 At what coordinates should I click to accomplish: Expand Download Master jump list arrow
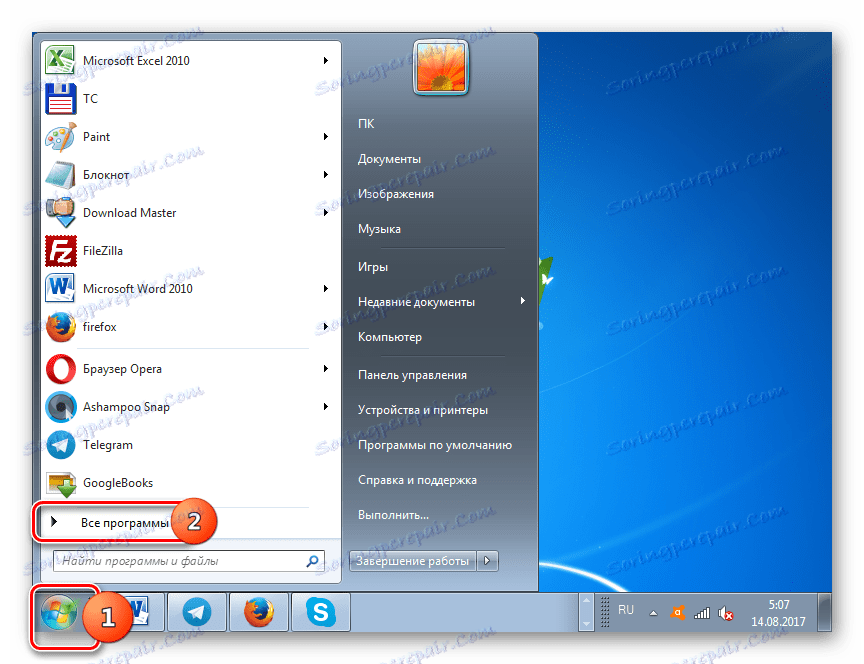coord(326,213)
